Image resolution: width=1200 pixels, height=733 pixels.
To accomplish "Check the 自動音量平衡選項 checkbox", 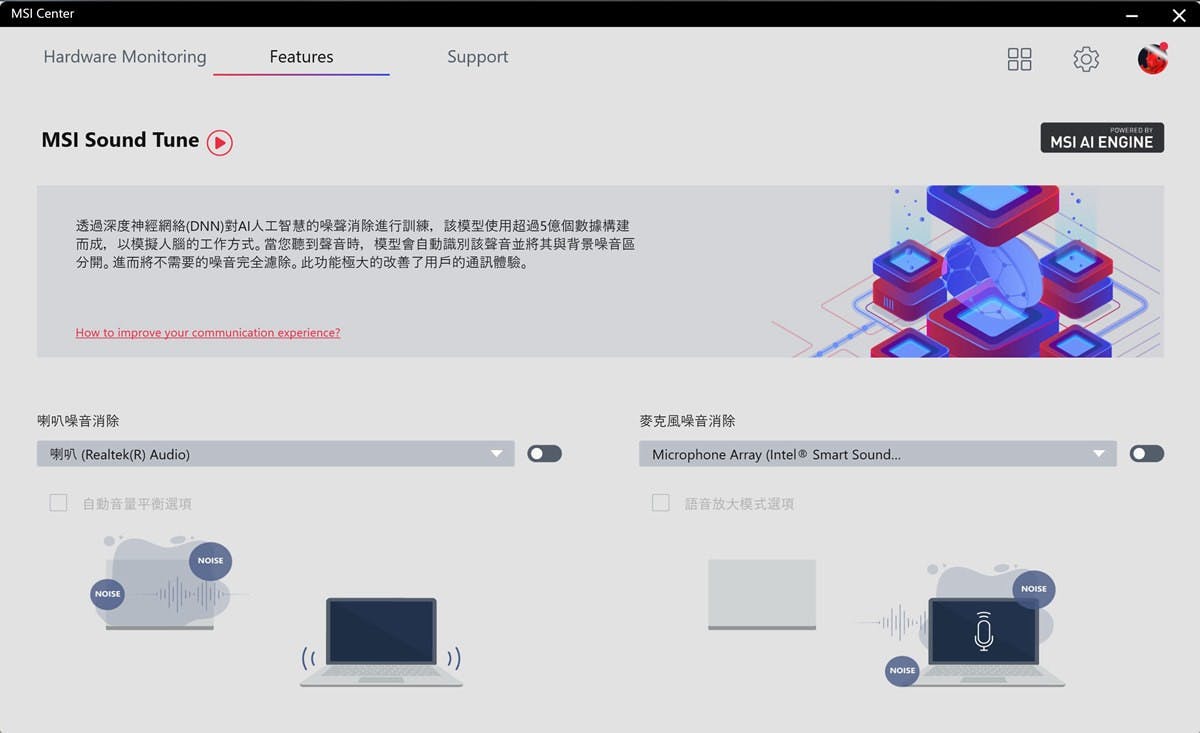I will pos(59,503).
